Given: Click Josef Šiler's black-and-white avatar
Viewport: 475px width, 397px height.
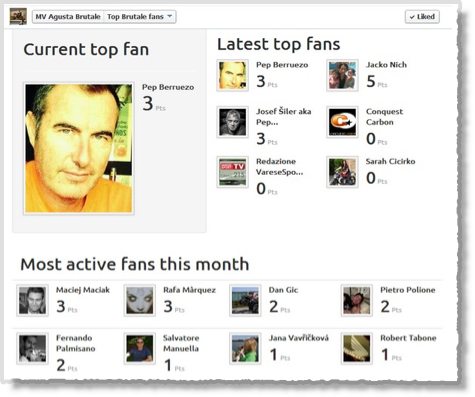Looking at the screenshot, I should click(x=233, y=122).
